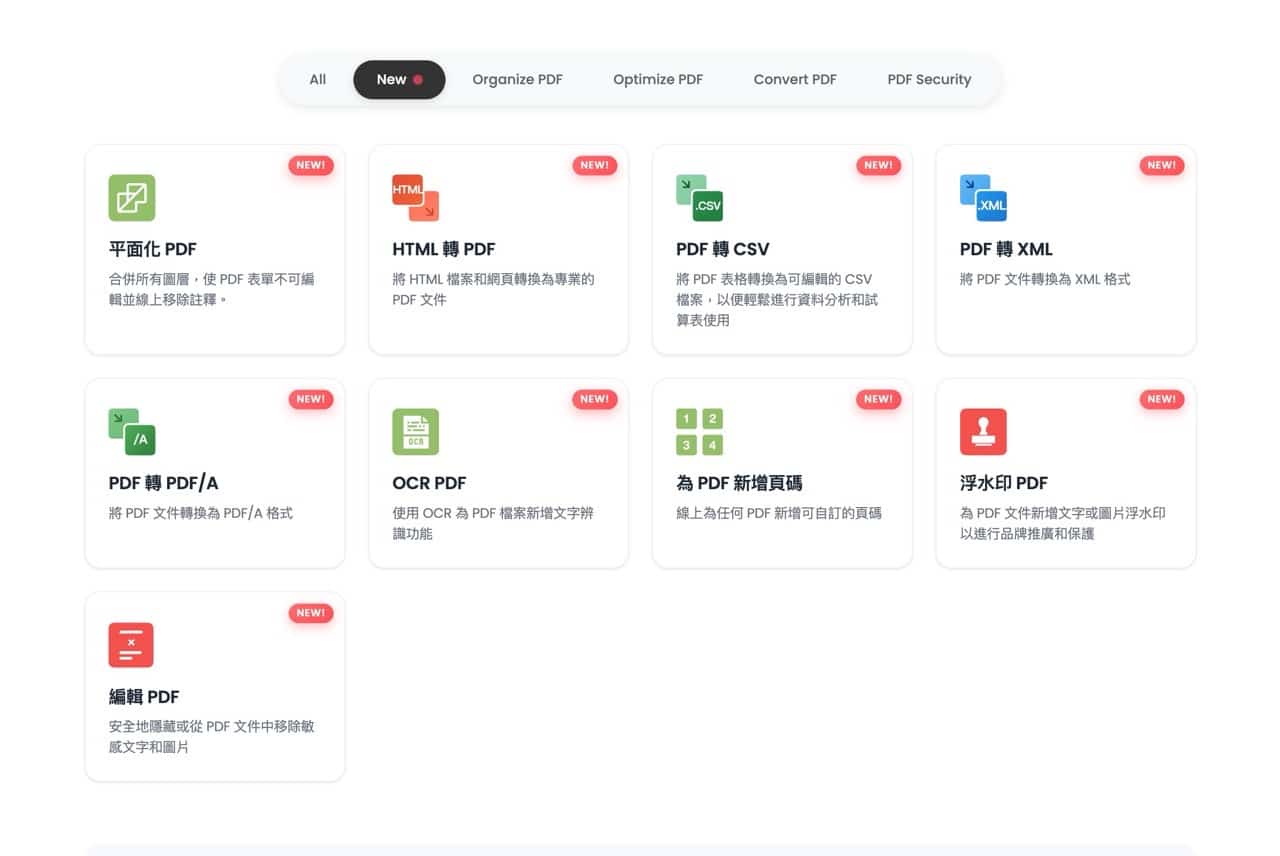The image size is (1280, 856).
Task: Open the Organize PDF category tab
Action: pyautogui.click(x=517, y=79)
